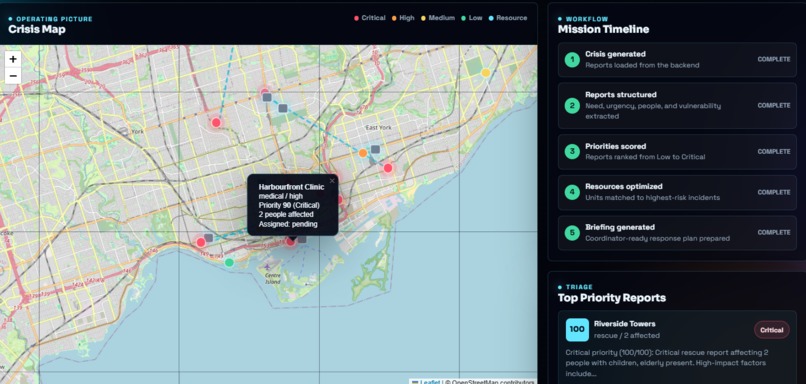Select the orange high-priority map marker
Viewport: 806px width, 384px height.
pyautogui.click(x=363, y=153)
